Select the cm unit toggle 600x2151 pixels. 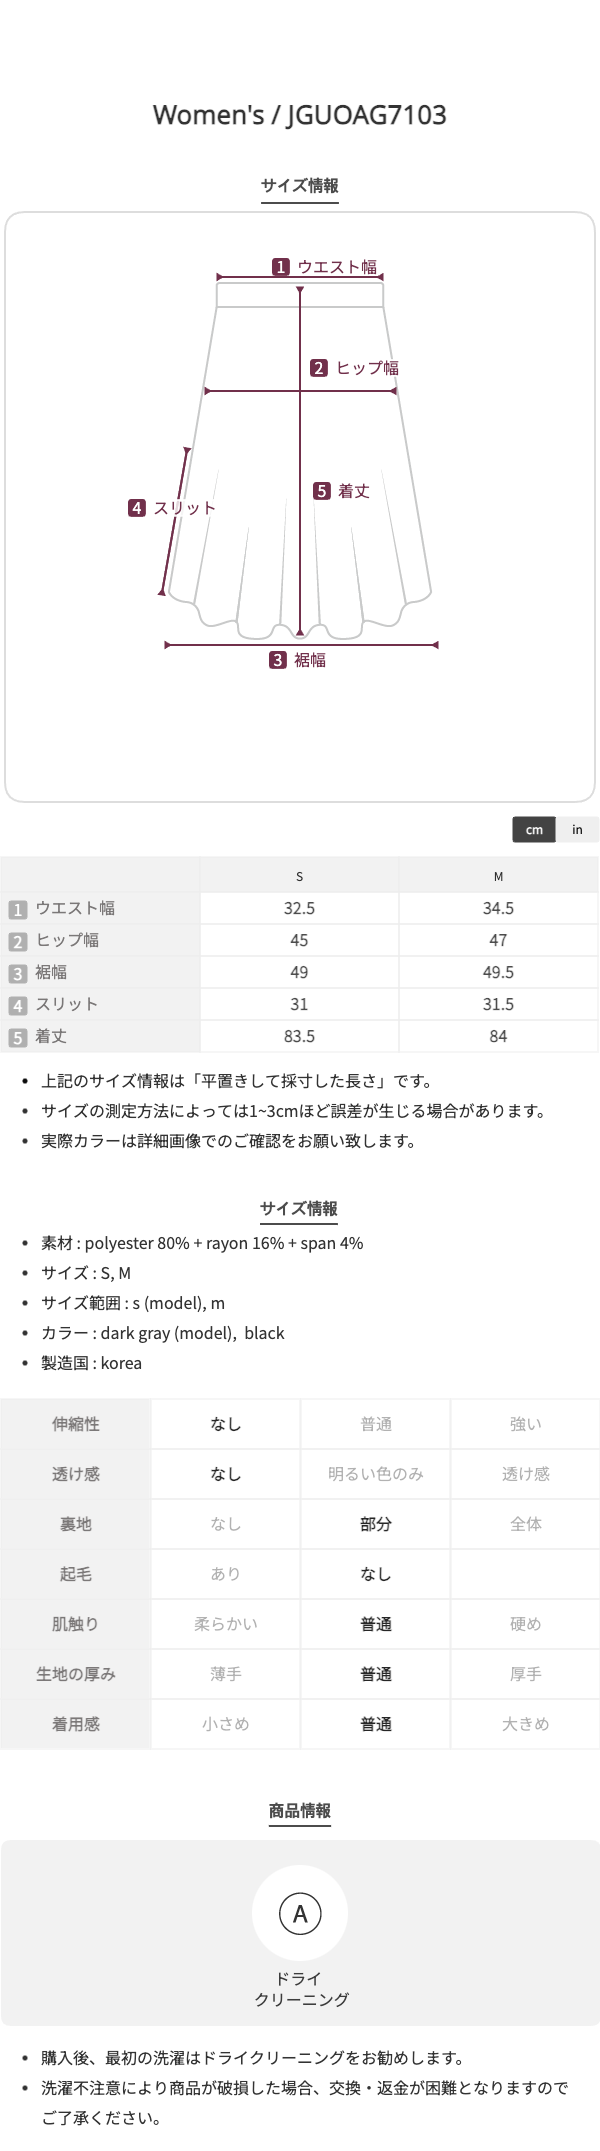534,829
